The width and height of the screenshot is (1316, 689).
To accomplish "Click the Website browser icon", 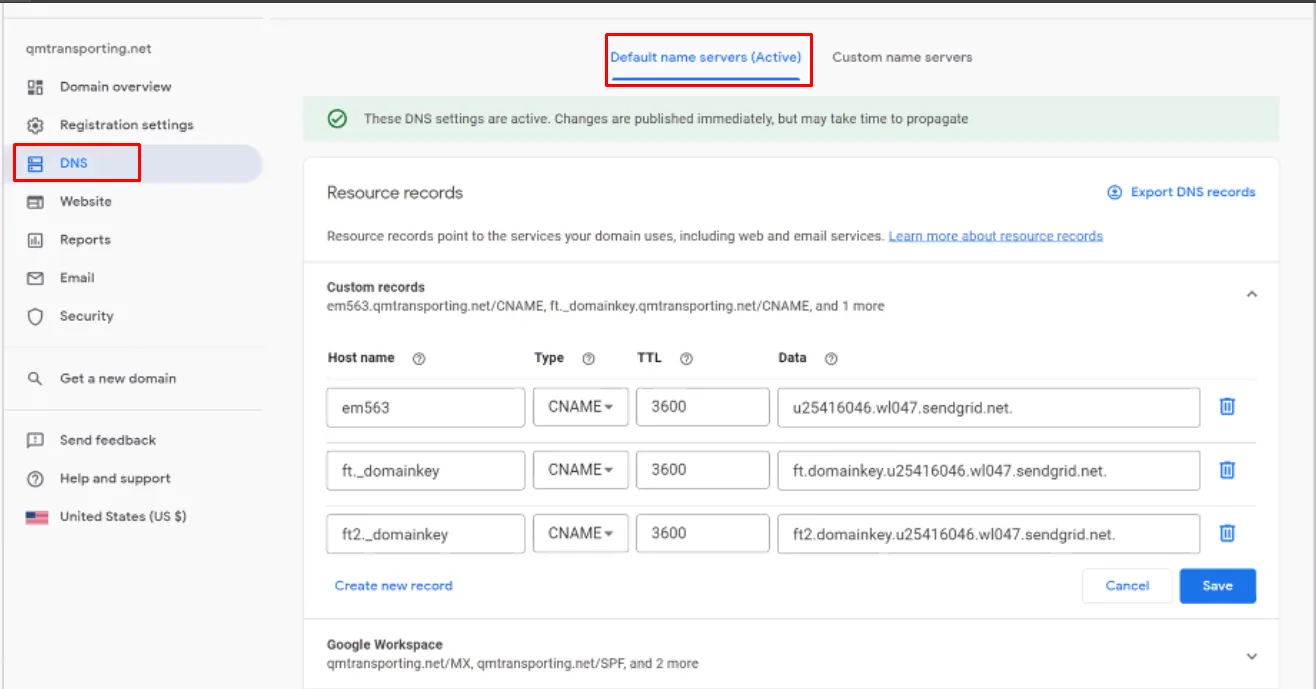I will point(35,202).
